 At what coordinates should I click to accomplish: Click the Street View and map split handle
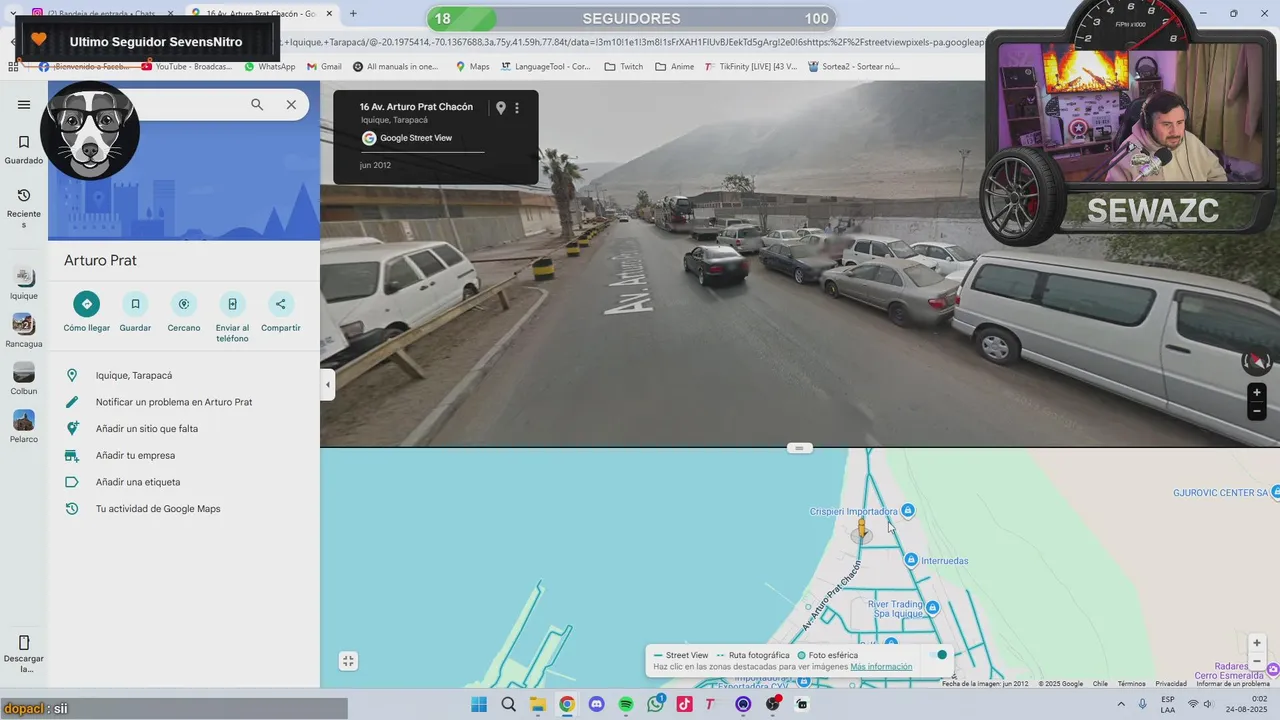pyautogui.click(x=799, y=448)
